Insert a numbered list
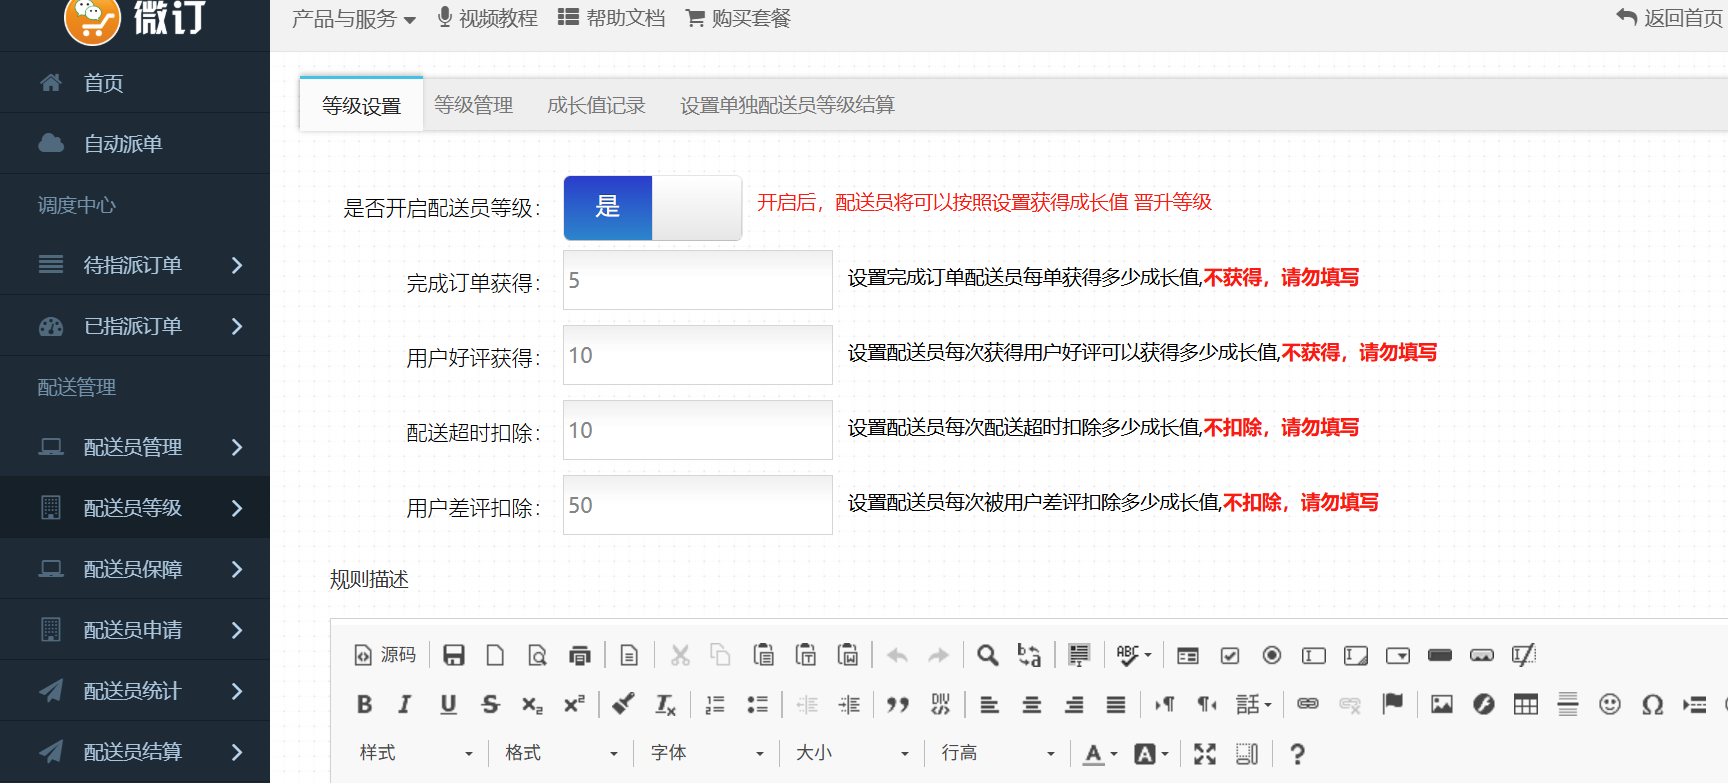 pyautogui.click(x=715, y=704)
